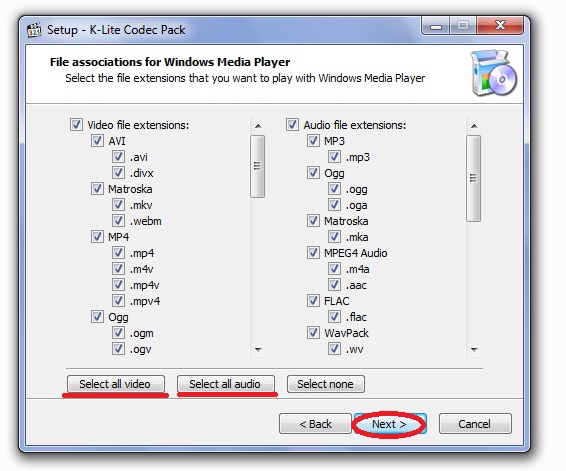
Task: Click the Select none button
Action: point(326,384)
